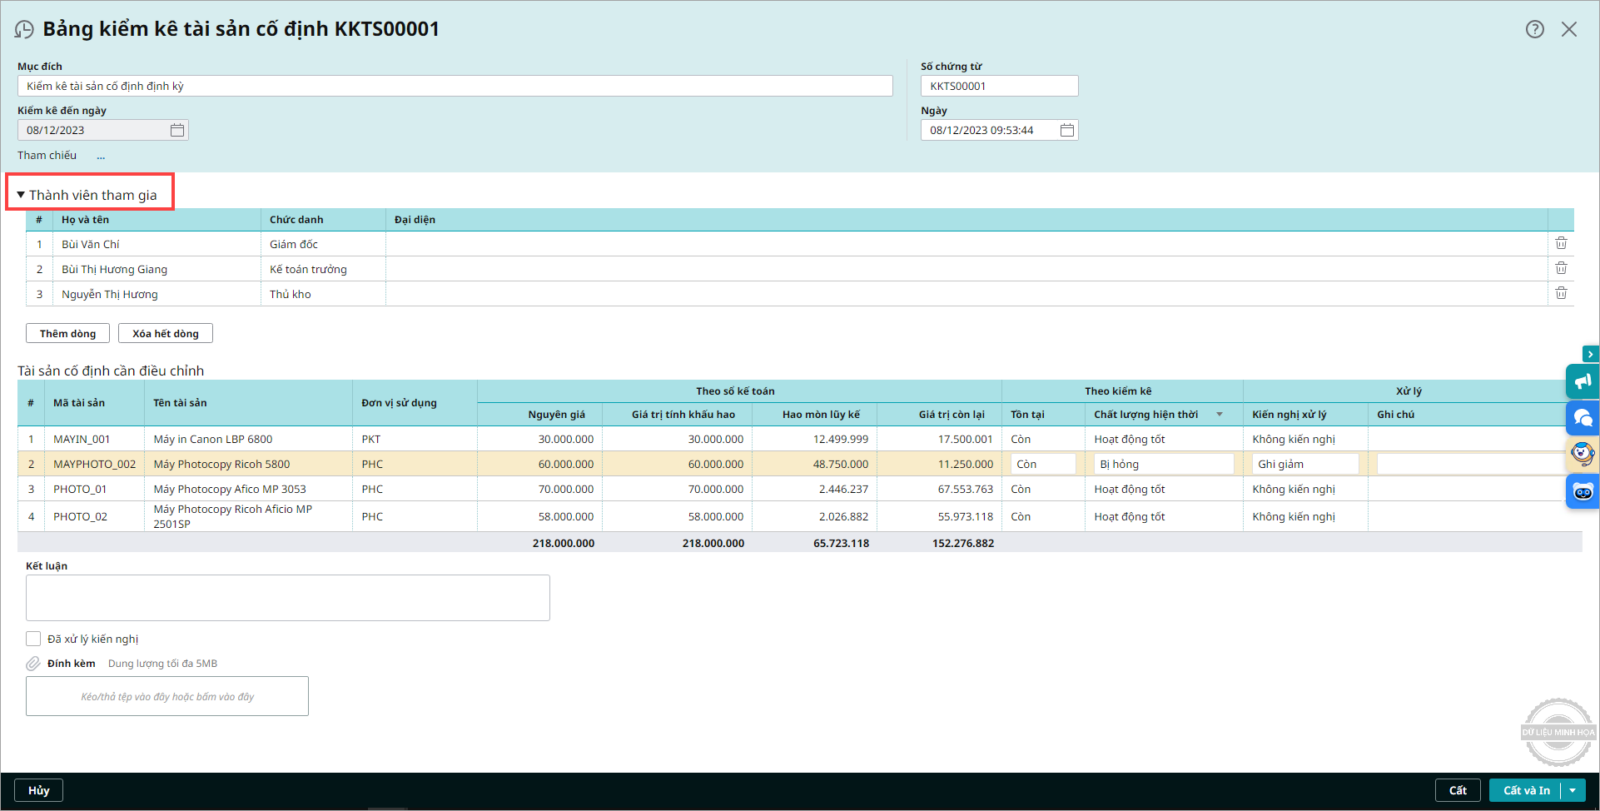Click the Mã tài sản column header
Viewport: 1600px width, 811px height.
(79, 403)
